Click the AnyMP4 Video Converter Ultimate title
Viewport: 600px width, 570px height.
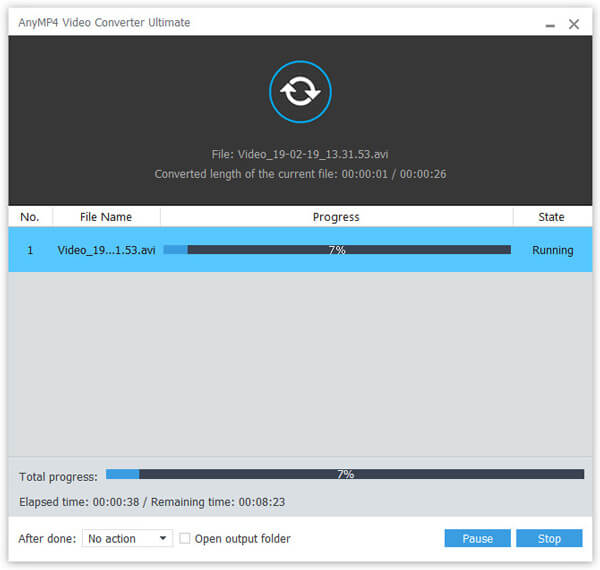[x=104, y=23]
